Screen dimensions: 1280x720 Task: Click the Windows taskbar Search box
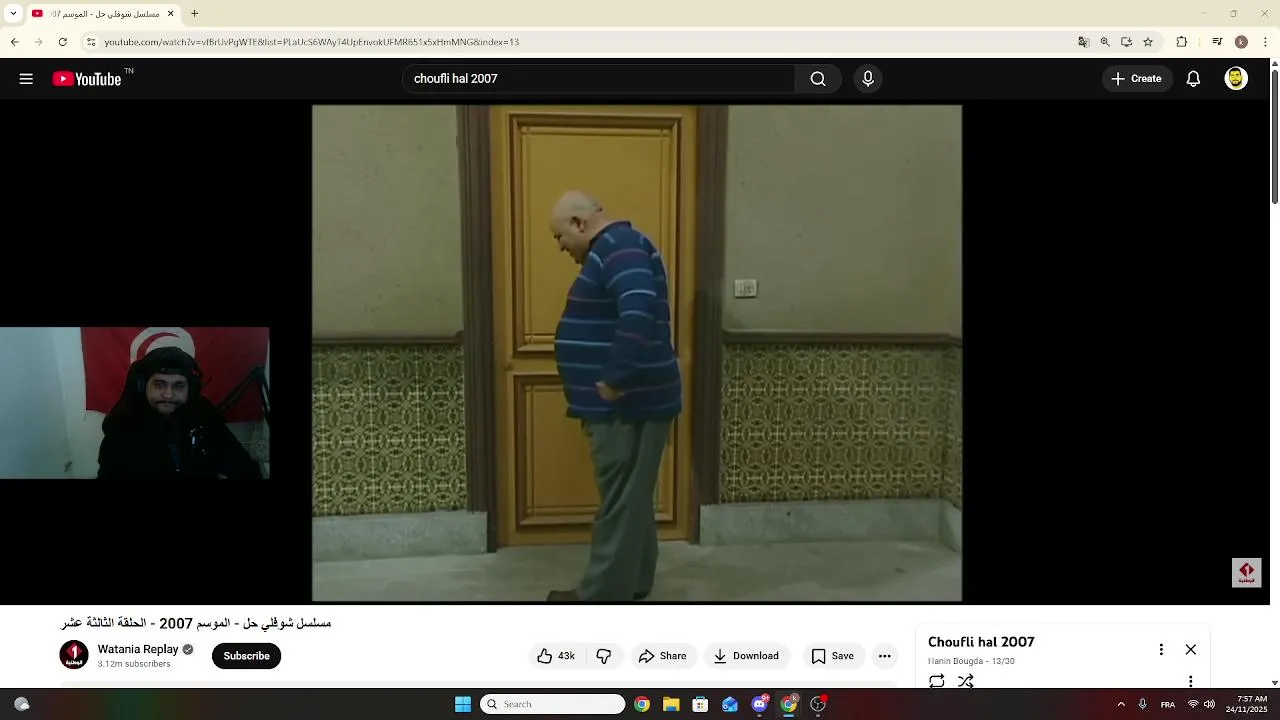553,704
